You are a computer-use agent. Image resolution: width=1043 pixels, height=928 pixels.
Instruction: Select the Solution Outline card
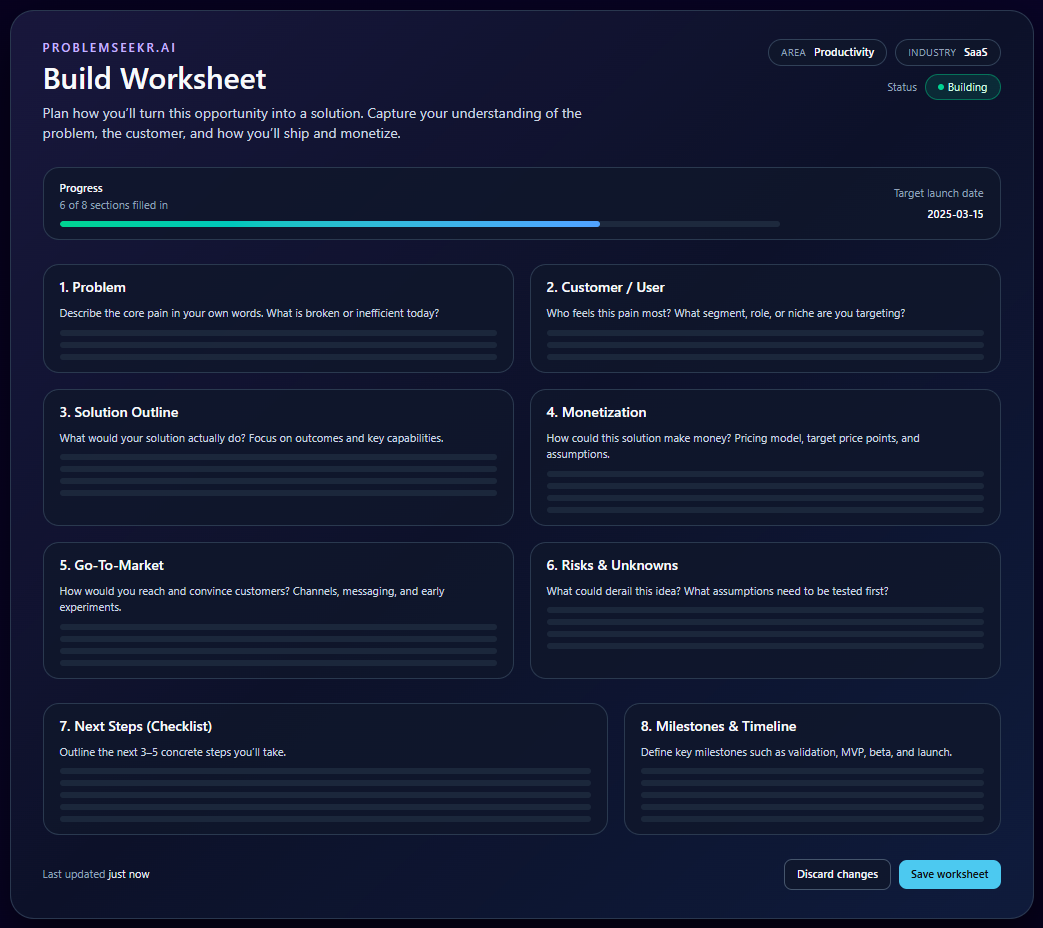[278, 457]
